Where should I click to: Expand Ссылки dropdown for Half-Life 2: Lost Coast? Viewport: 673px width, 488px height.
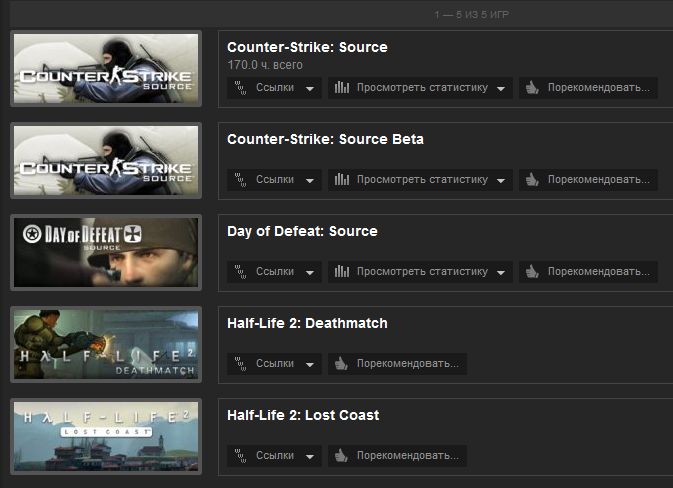[x=274, y=456]
